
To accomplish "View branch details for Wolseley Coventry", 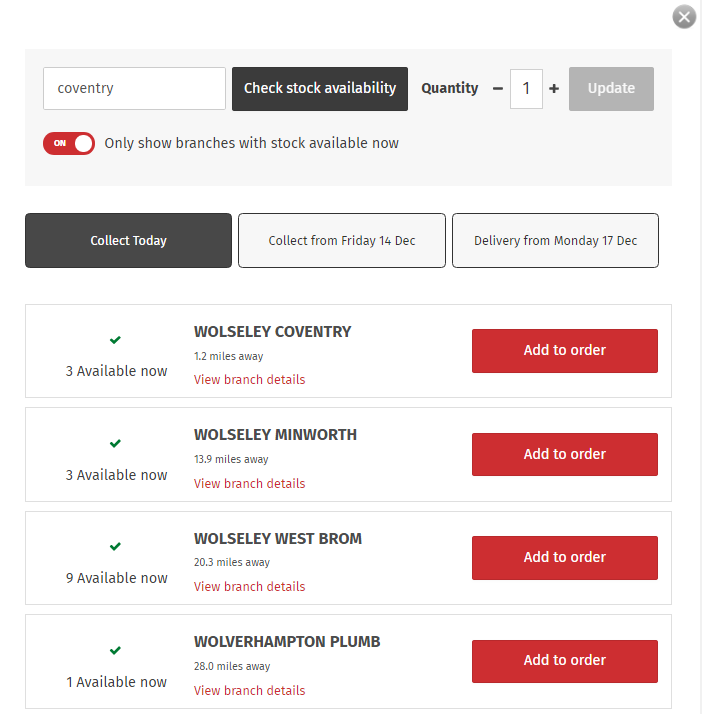I will tap(249, 380).
